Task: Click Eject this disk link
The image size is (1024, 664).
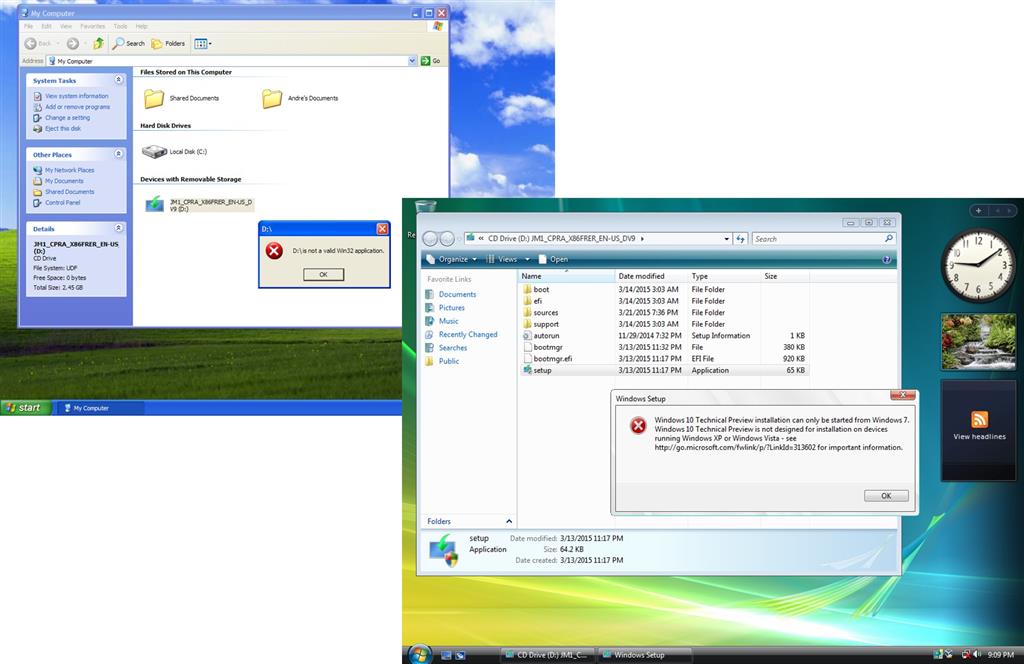Action: (63, 129)
